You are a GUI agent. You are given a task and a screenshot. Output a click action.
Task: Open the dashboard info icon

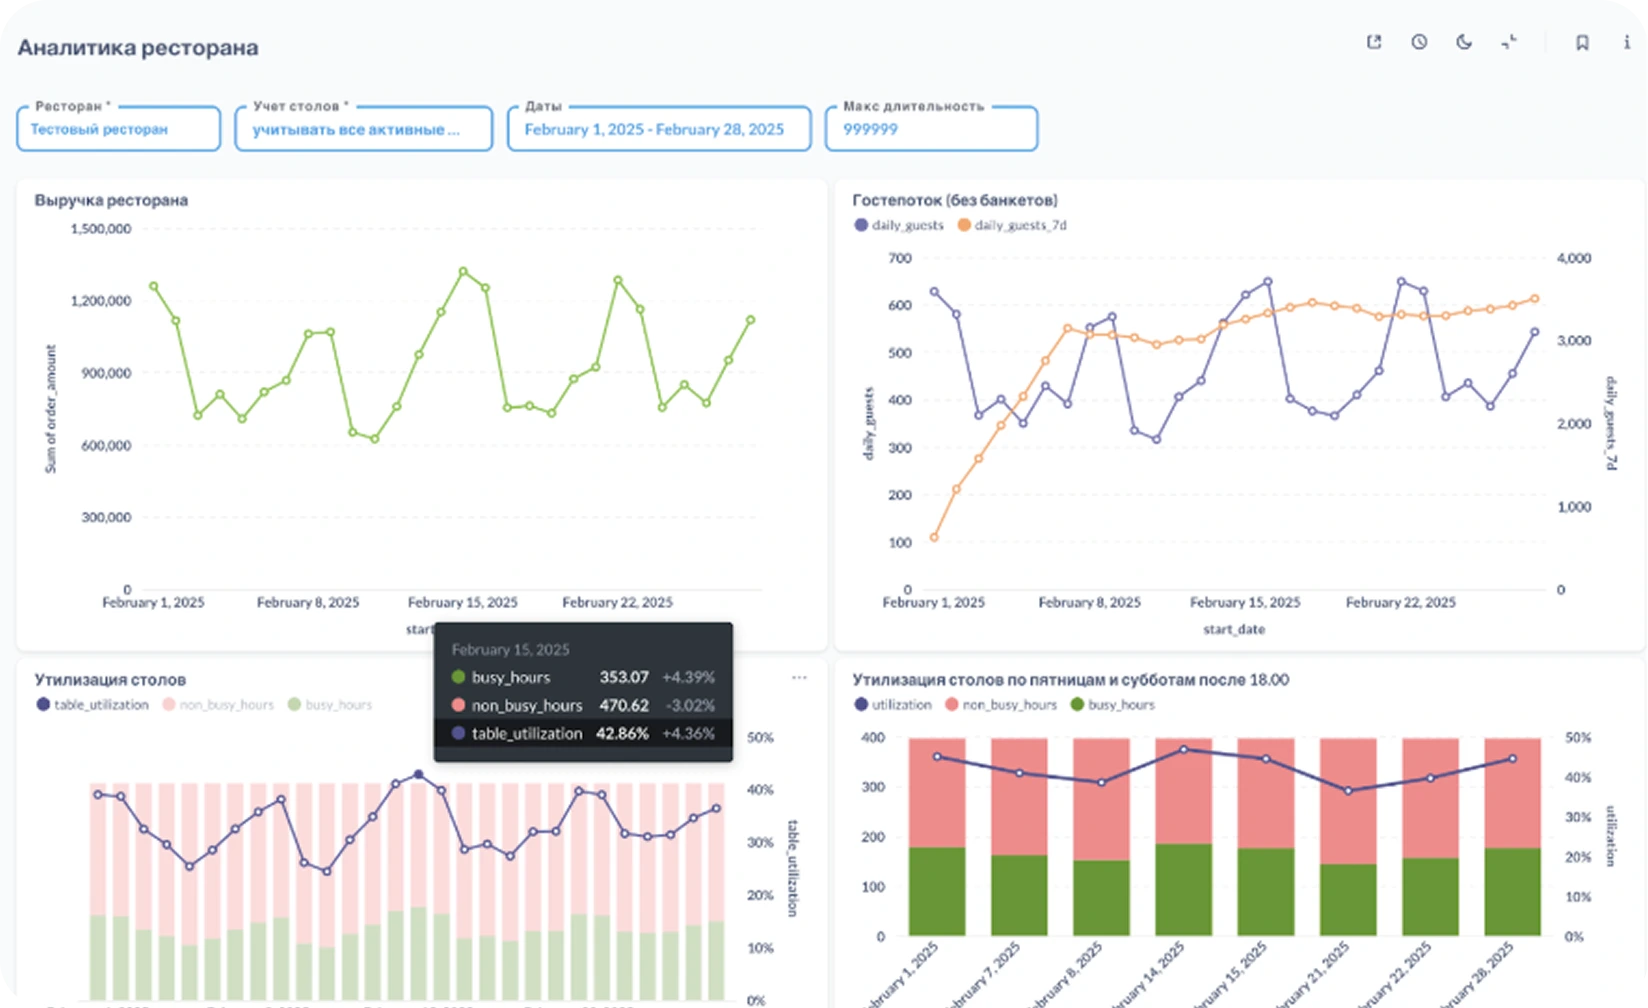point(1627,43)
